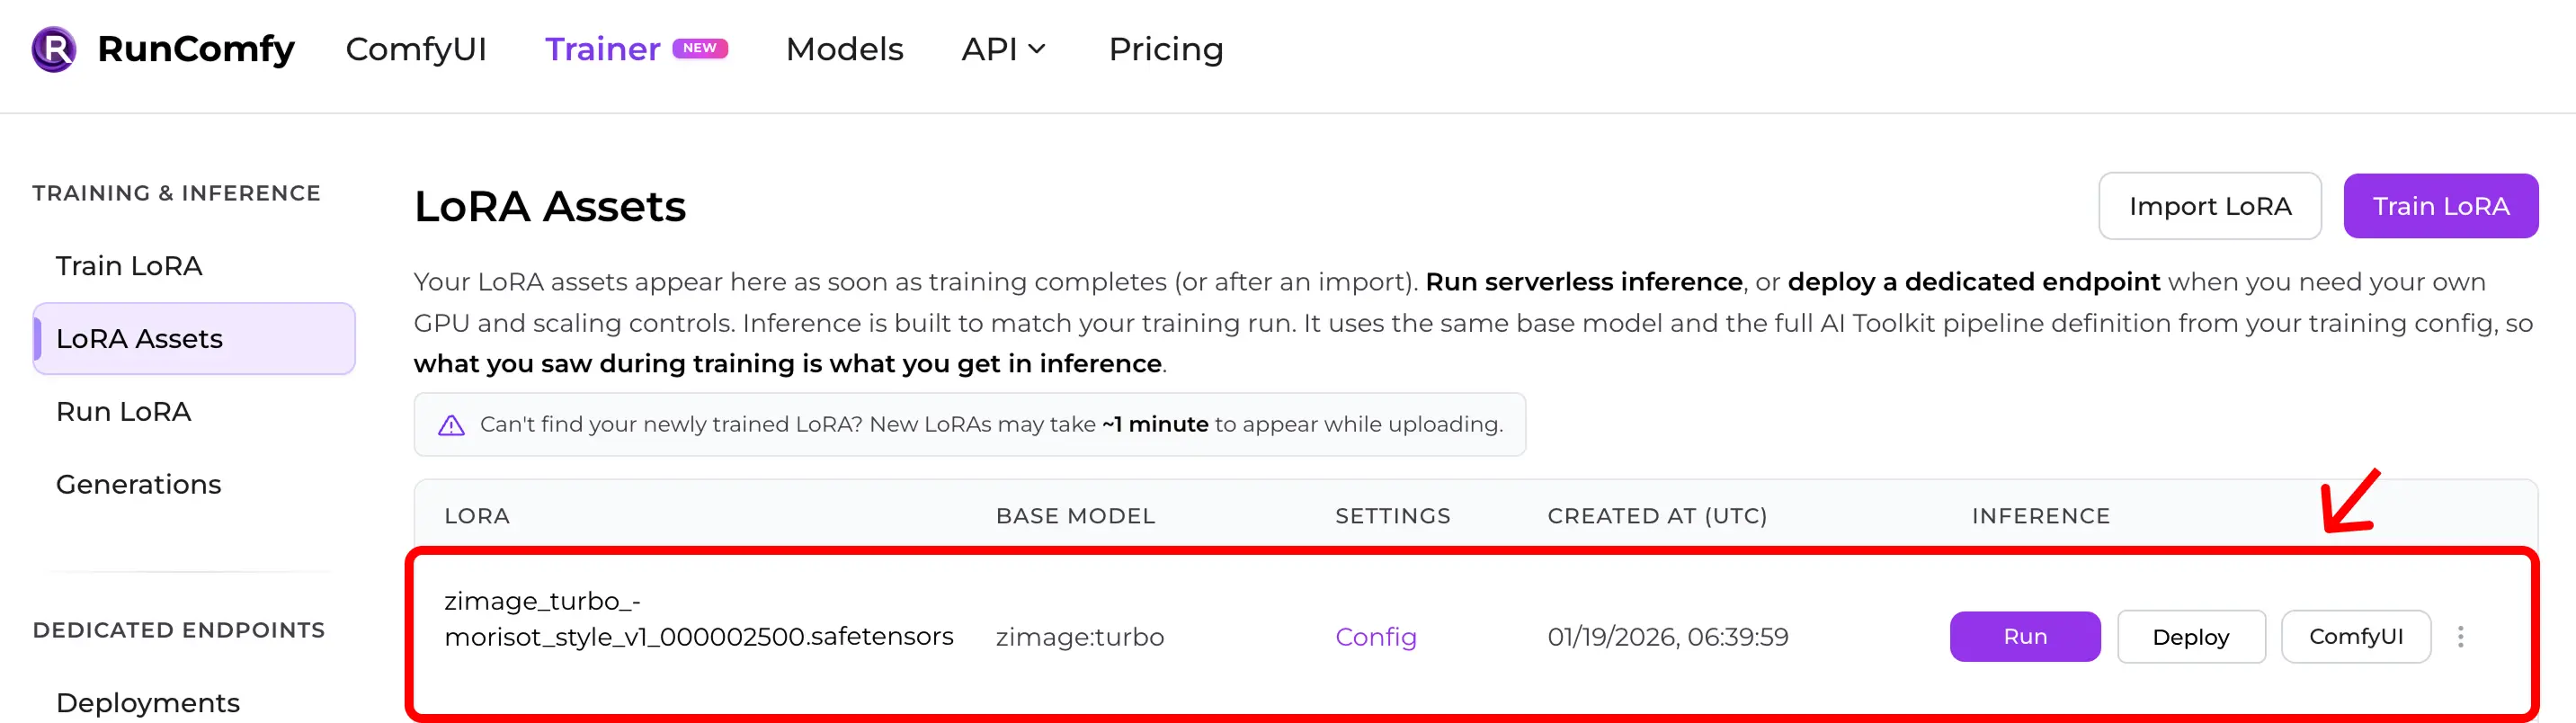Open Deployments under Dedicated Endpoints
Screen dimensions: 2576x723
(x=148, y=702)
